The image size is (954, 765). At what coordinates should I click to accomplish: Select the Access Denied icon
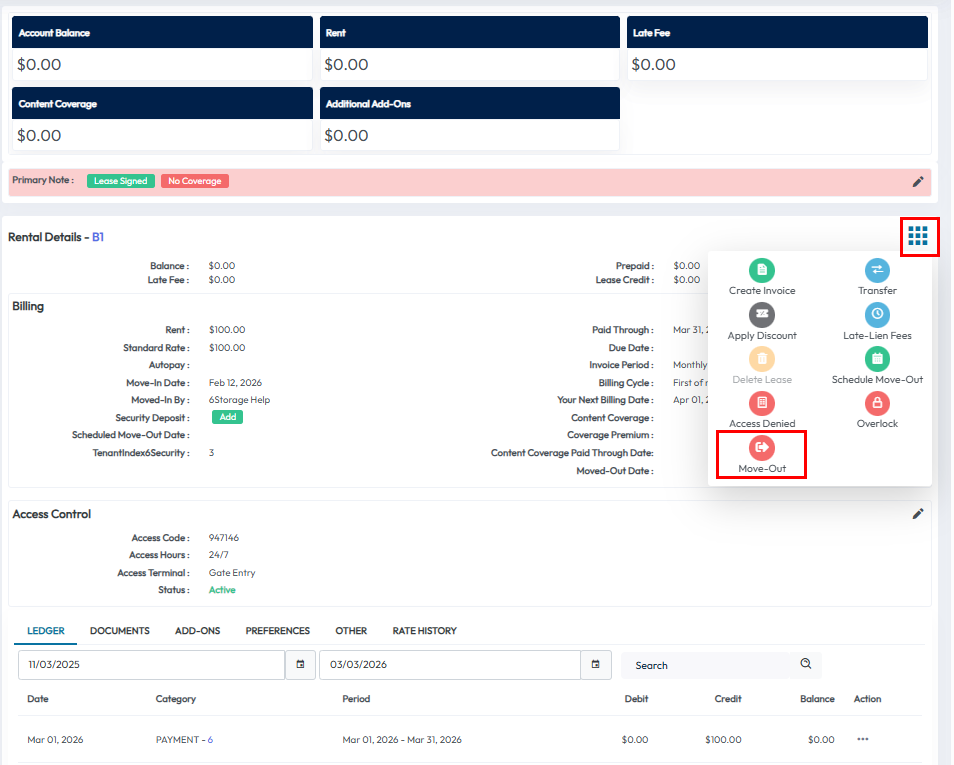click(762, 403)
